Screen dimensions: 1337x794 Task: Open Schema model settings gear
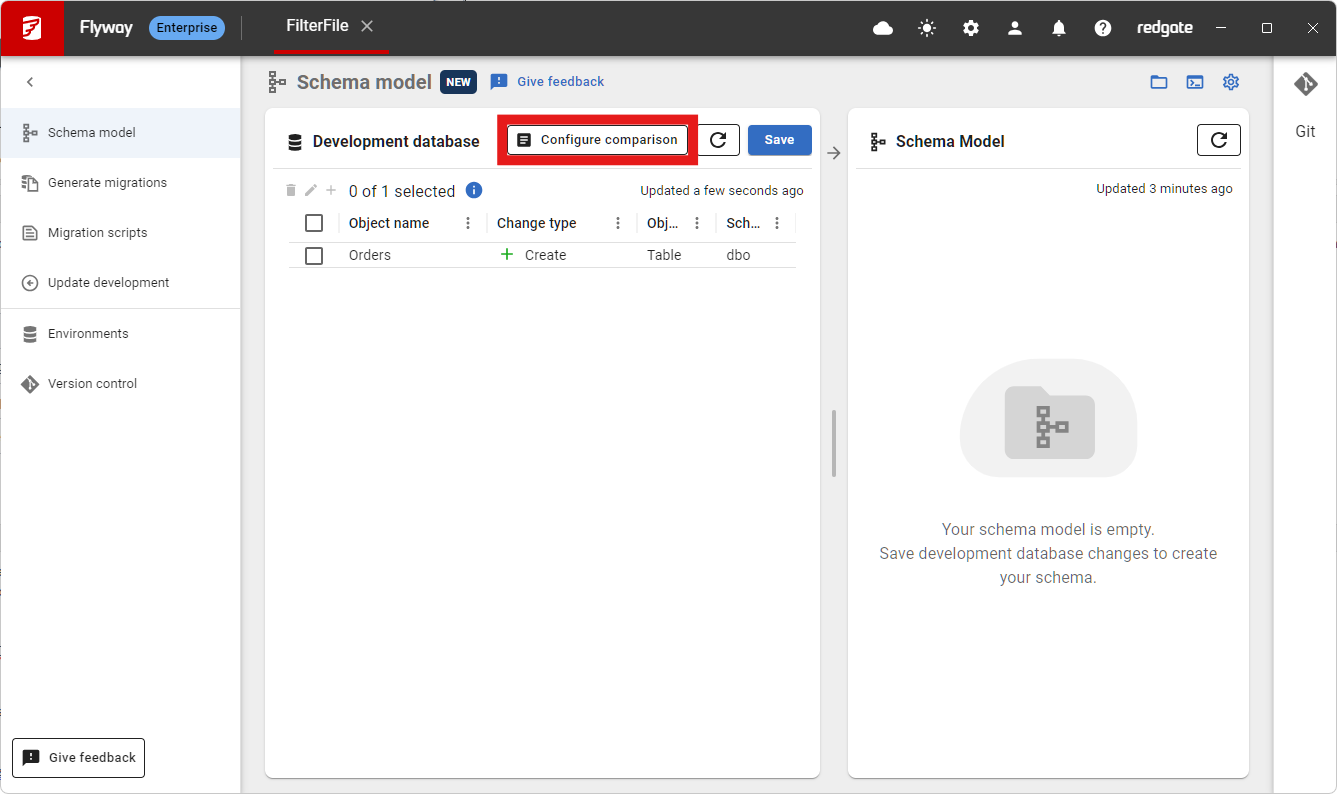pyautogui.click(x=1231, y=82)
